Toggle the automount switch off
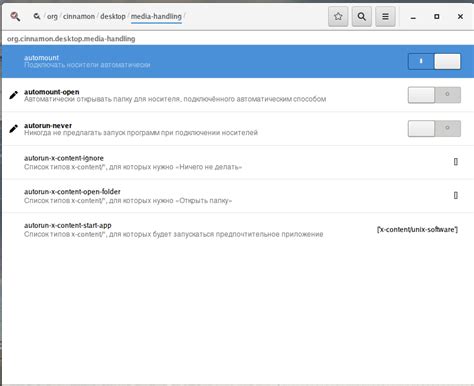 pyautogui.click(x=434, y=61)
